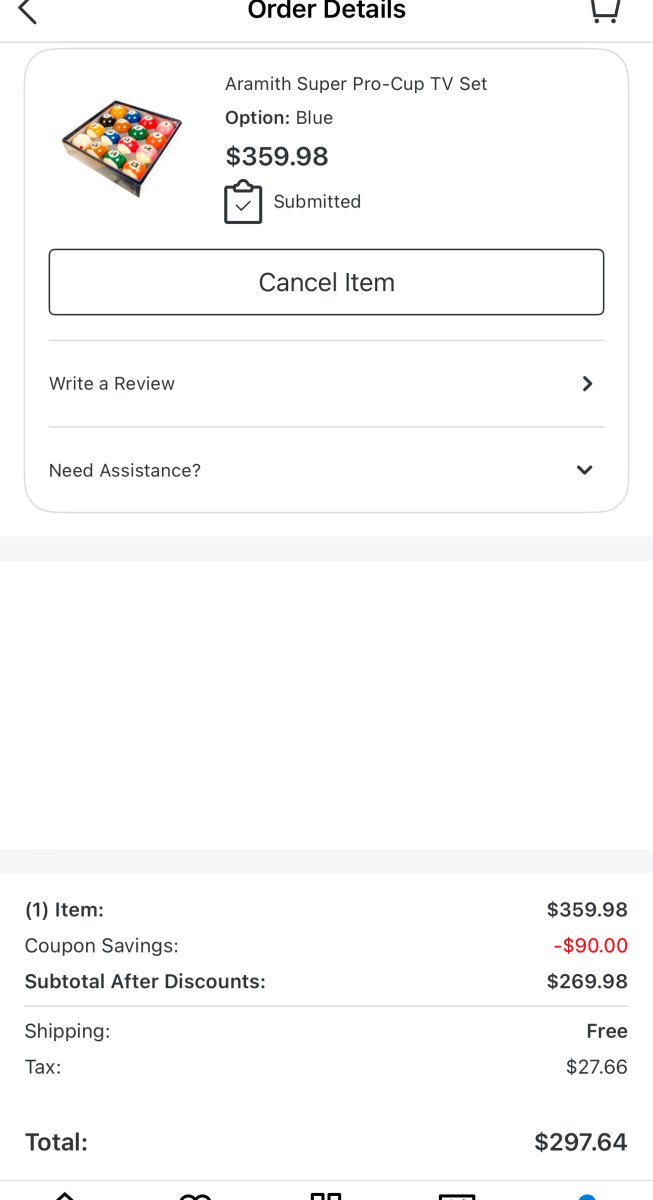The width and height of the screenshot is (653, 1200).
Task: Open the heart favorites icon in bottom bar
Action: (195, 1195)
